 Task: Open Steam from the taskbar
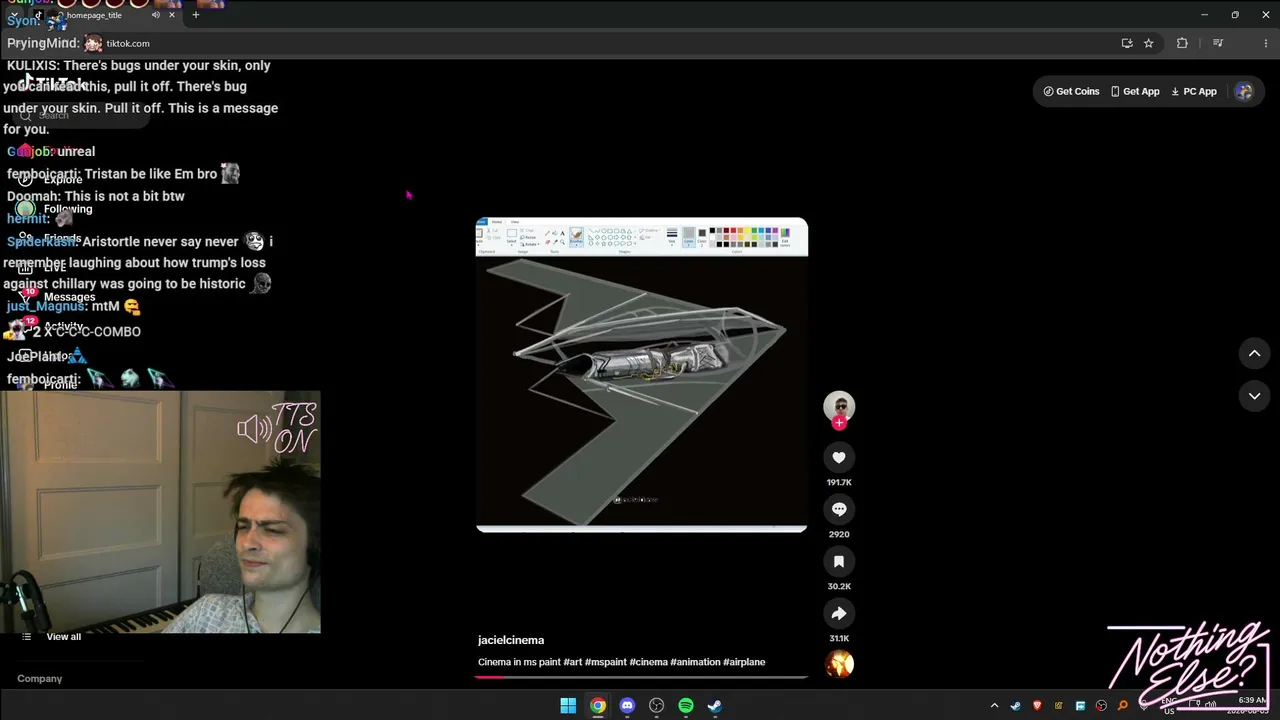pyautogui.click(x=715, y=706)
